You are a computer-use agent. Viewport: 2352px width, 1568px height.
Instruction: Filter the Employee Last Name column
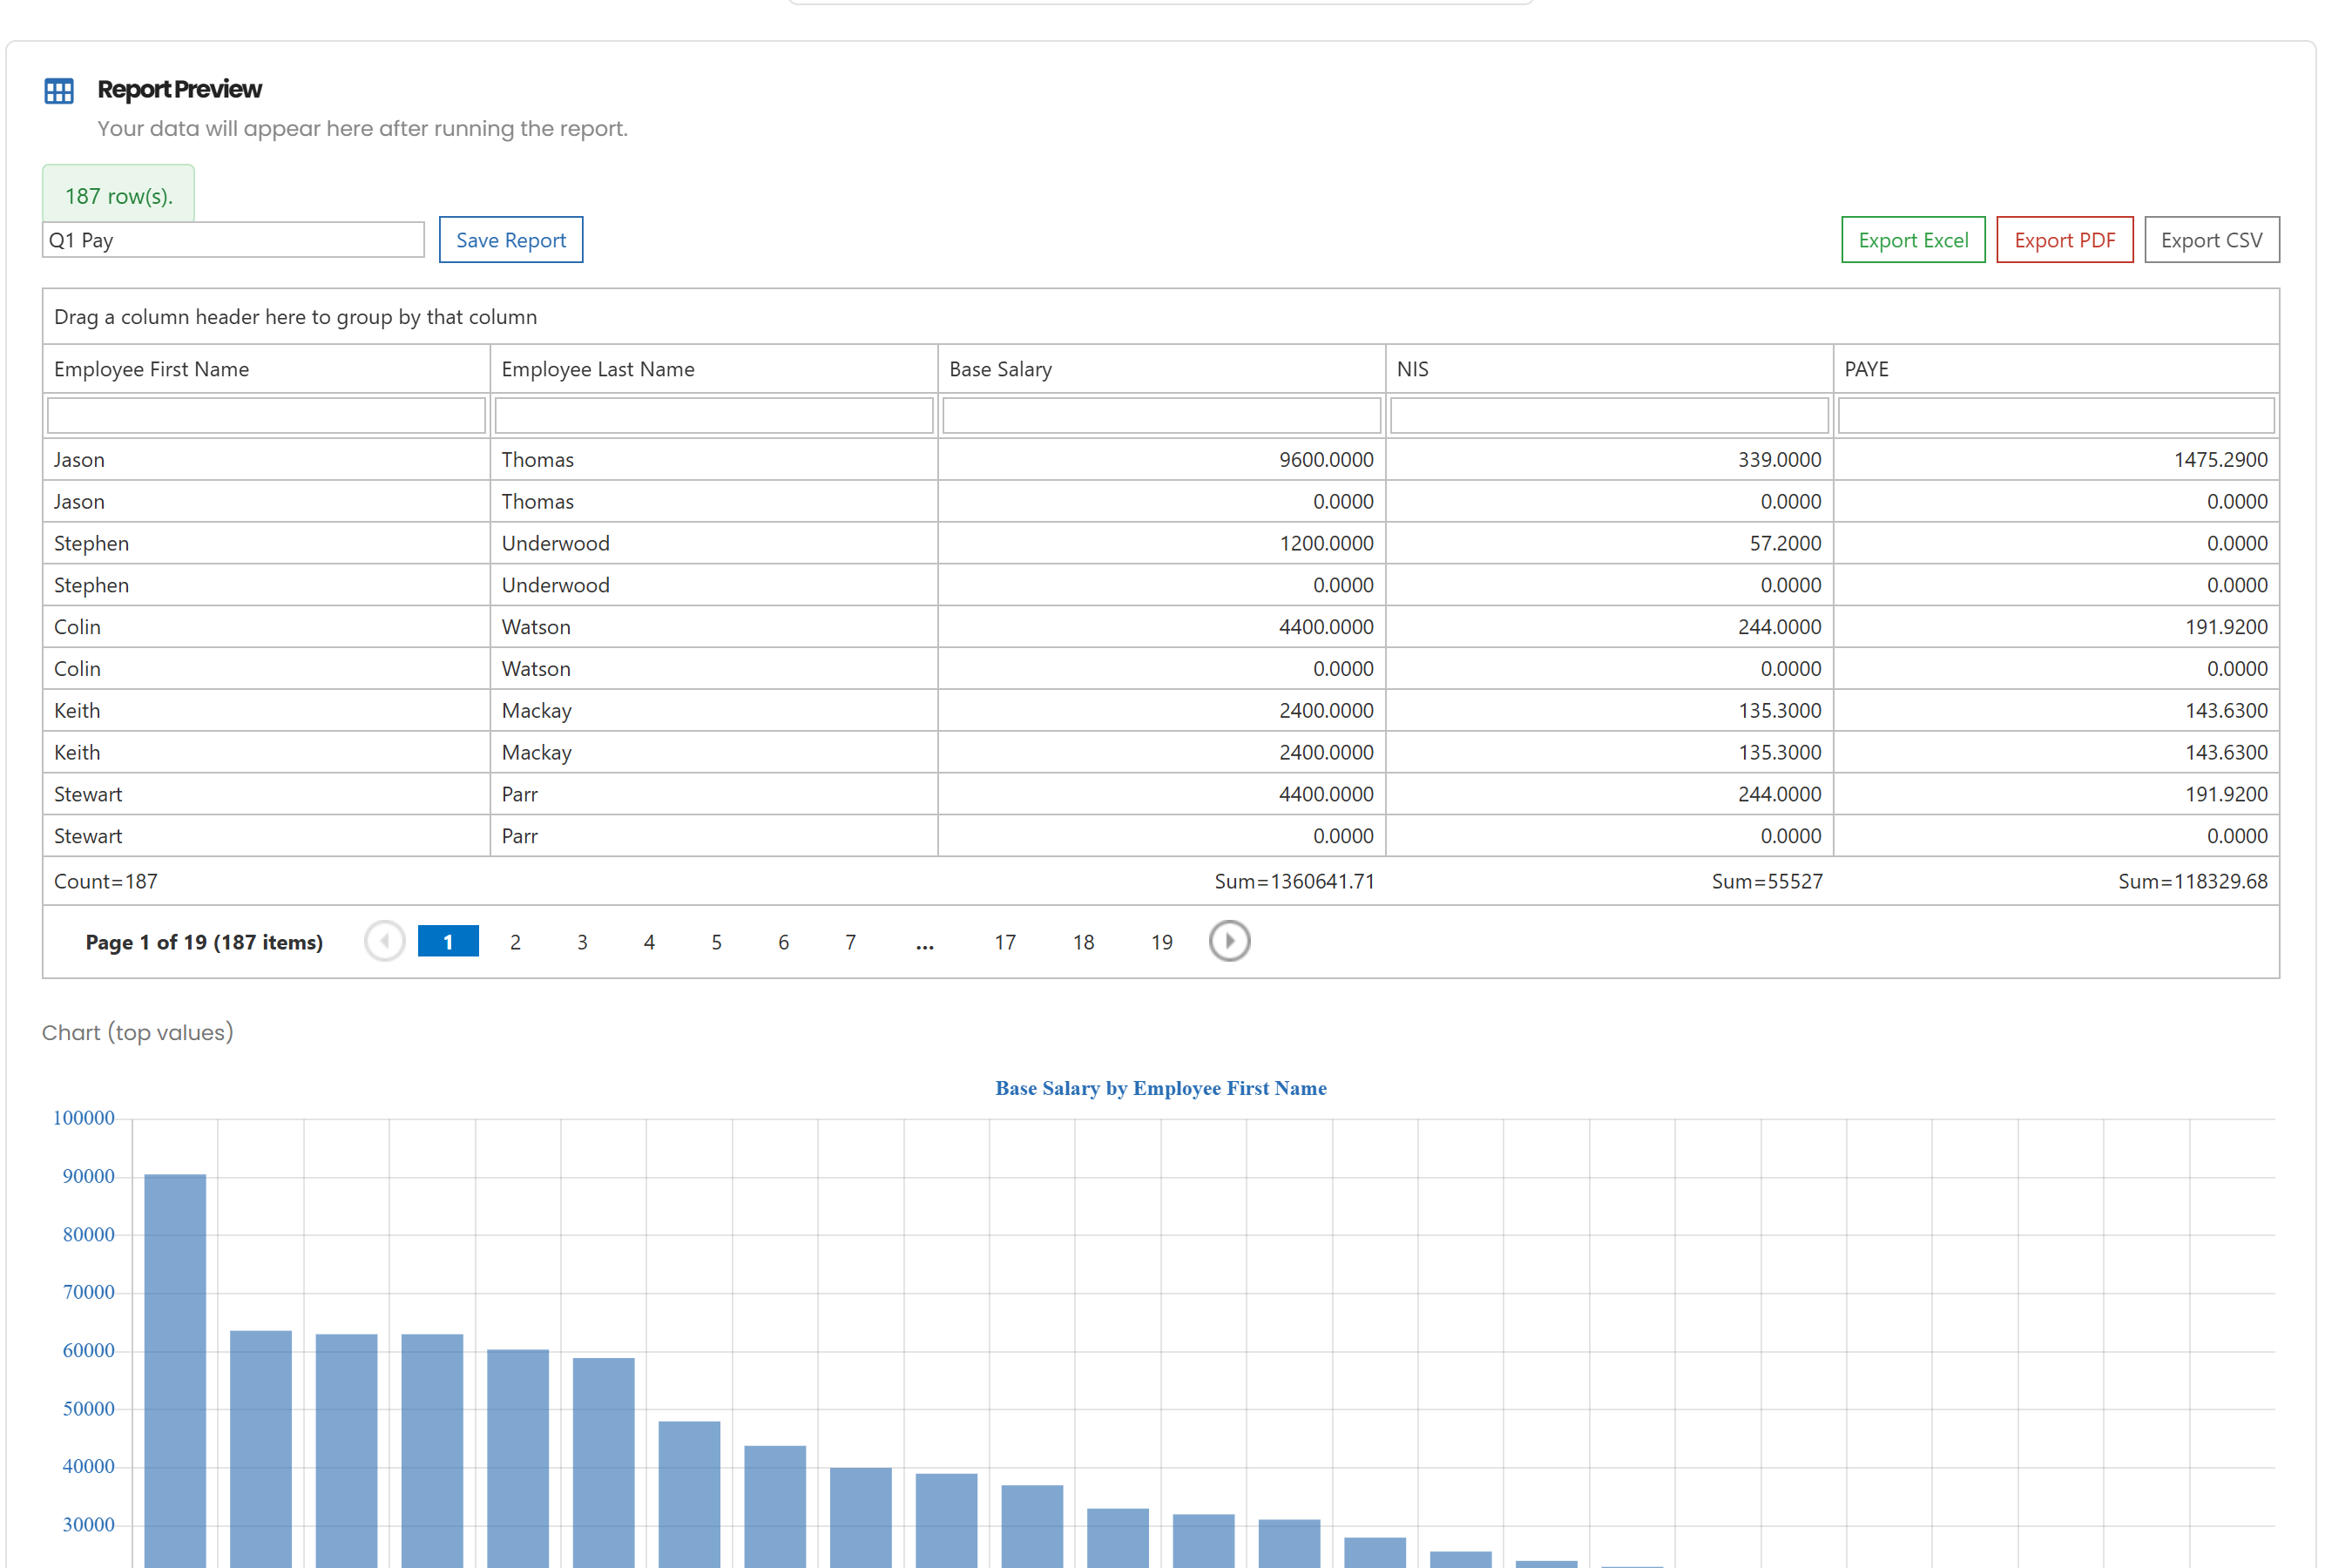(714, 415)
